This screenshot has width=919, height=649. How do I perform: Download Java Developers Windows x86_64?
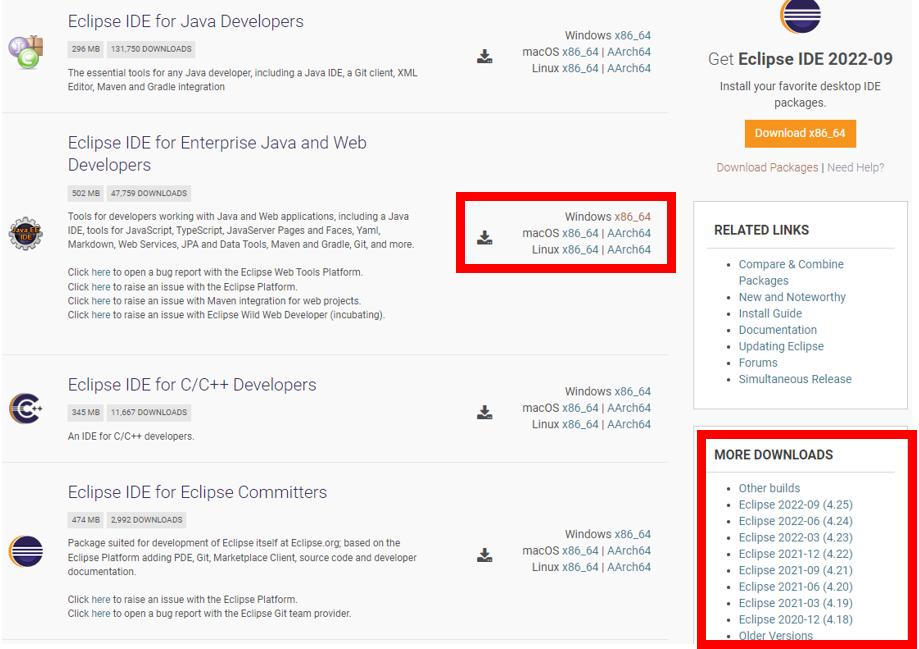click(632, 36)
